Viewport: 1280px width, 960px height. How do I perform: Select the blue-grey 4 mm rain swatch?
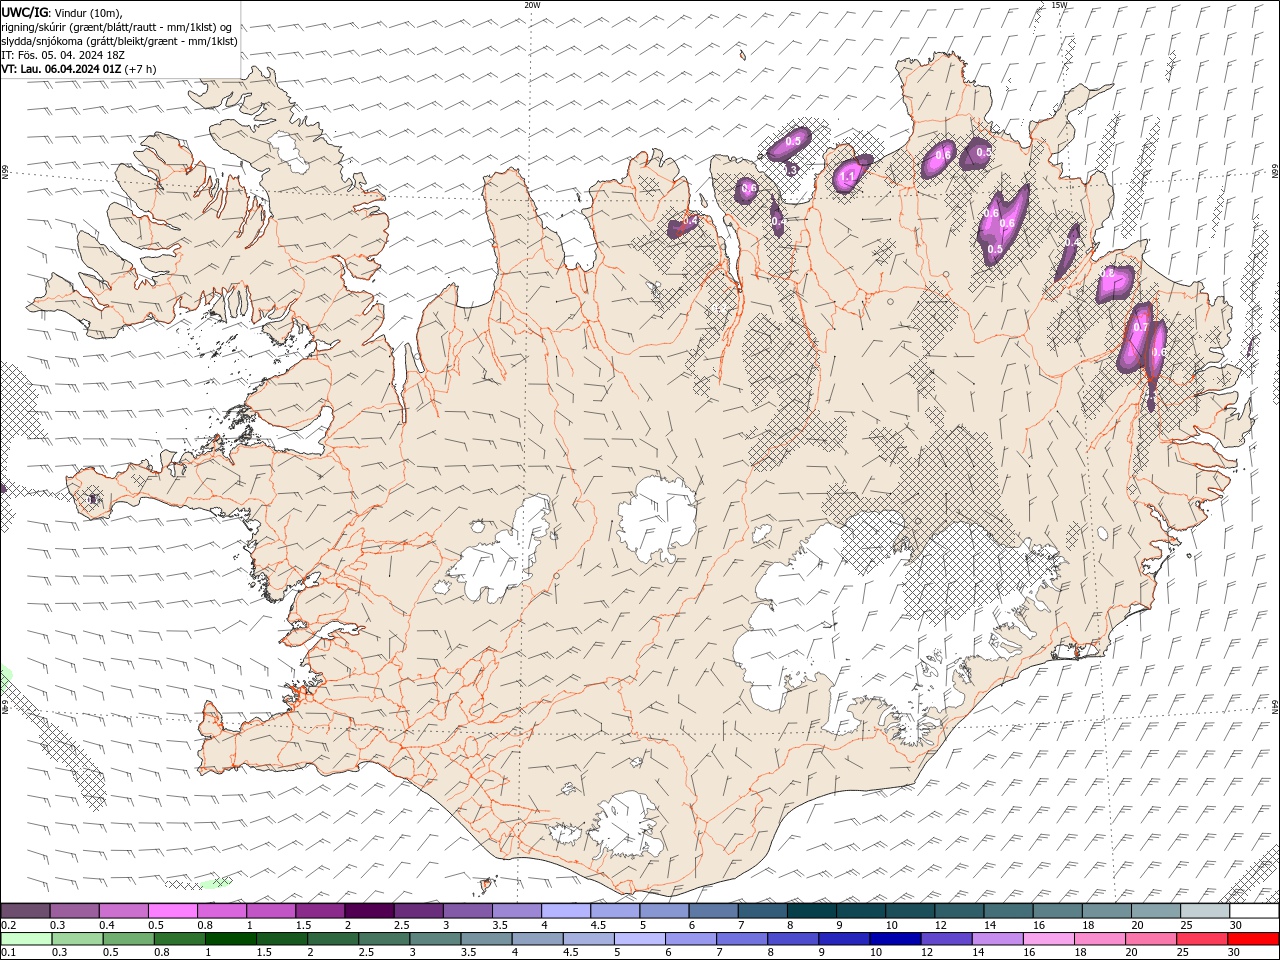(536, 939)
